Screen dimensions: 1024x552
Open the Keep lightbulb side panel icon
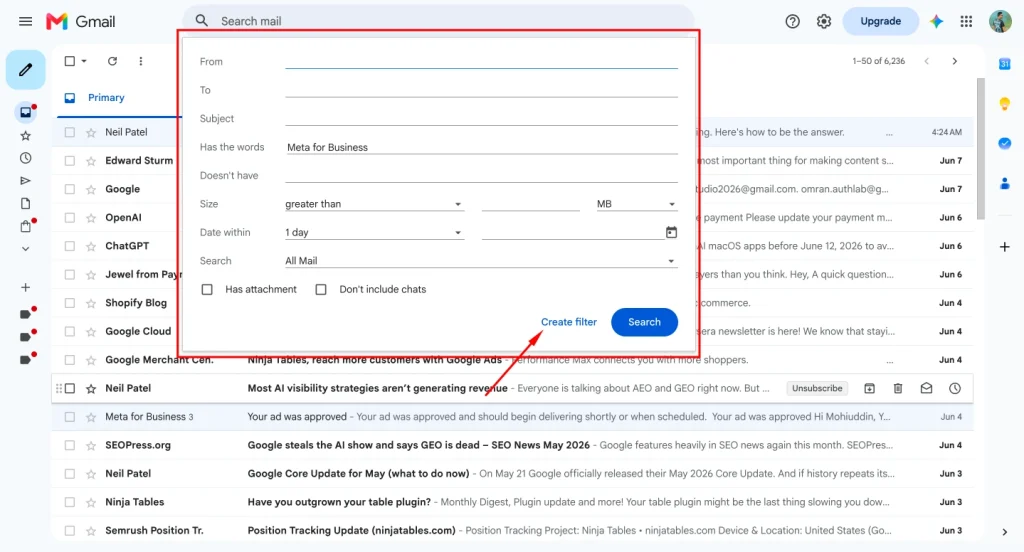tap(1004, 104)
